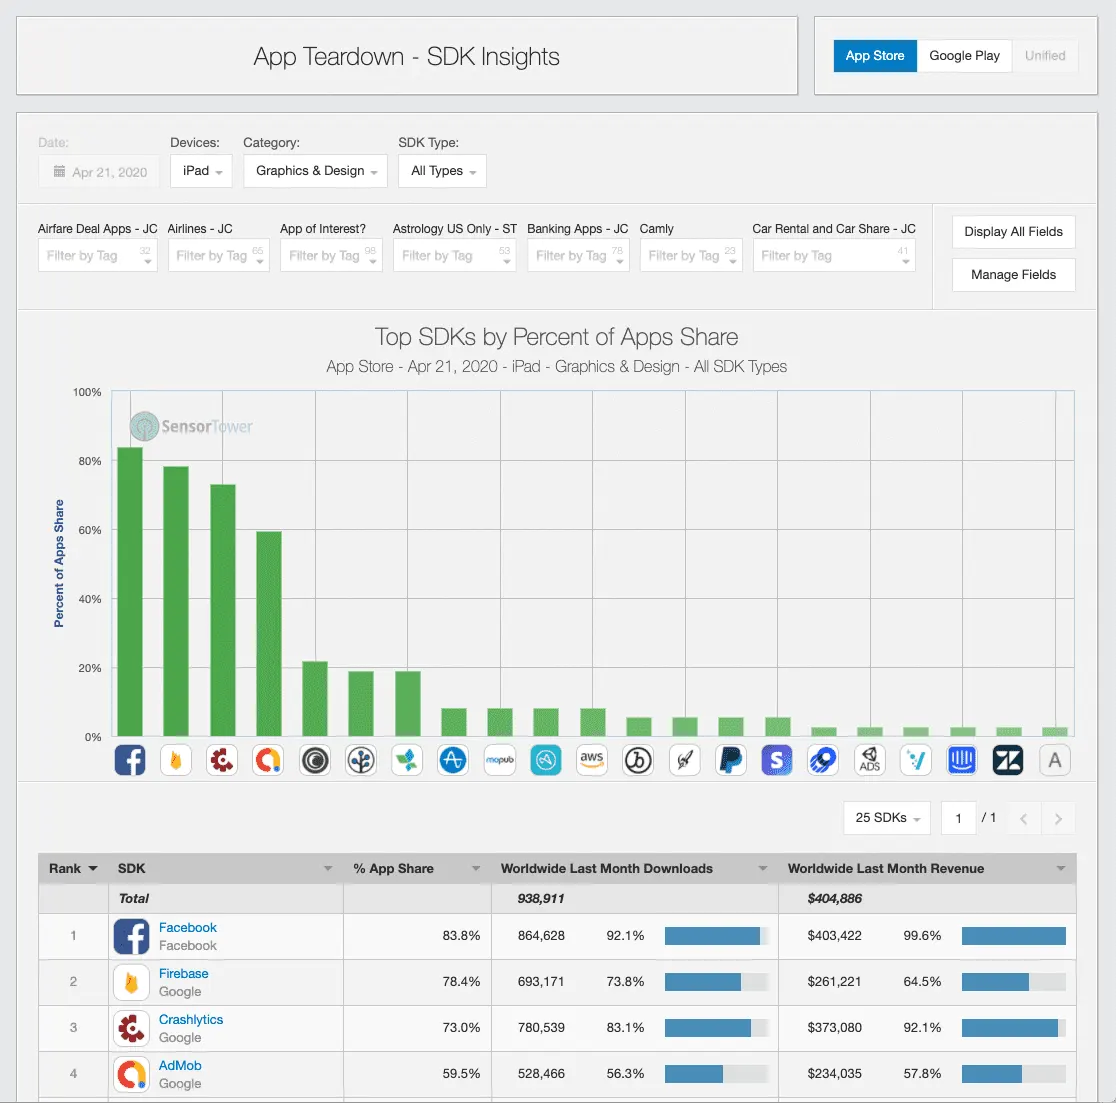
Task: Click the gray letter A icon under the chart
Action: (x=1055, y=760)
